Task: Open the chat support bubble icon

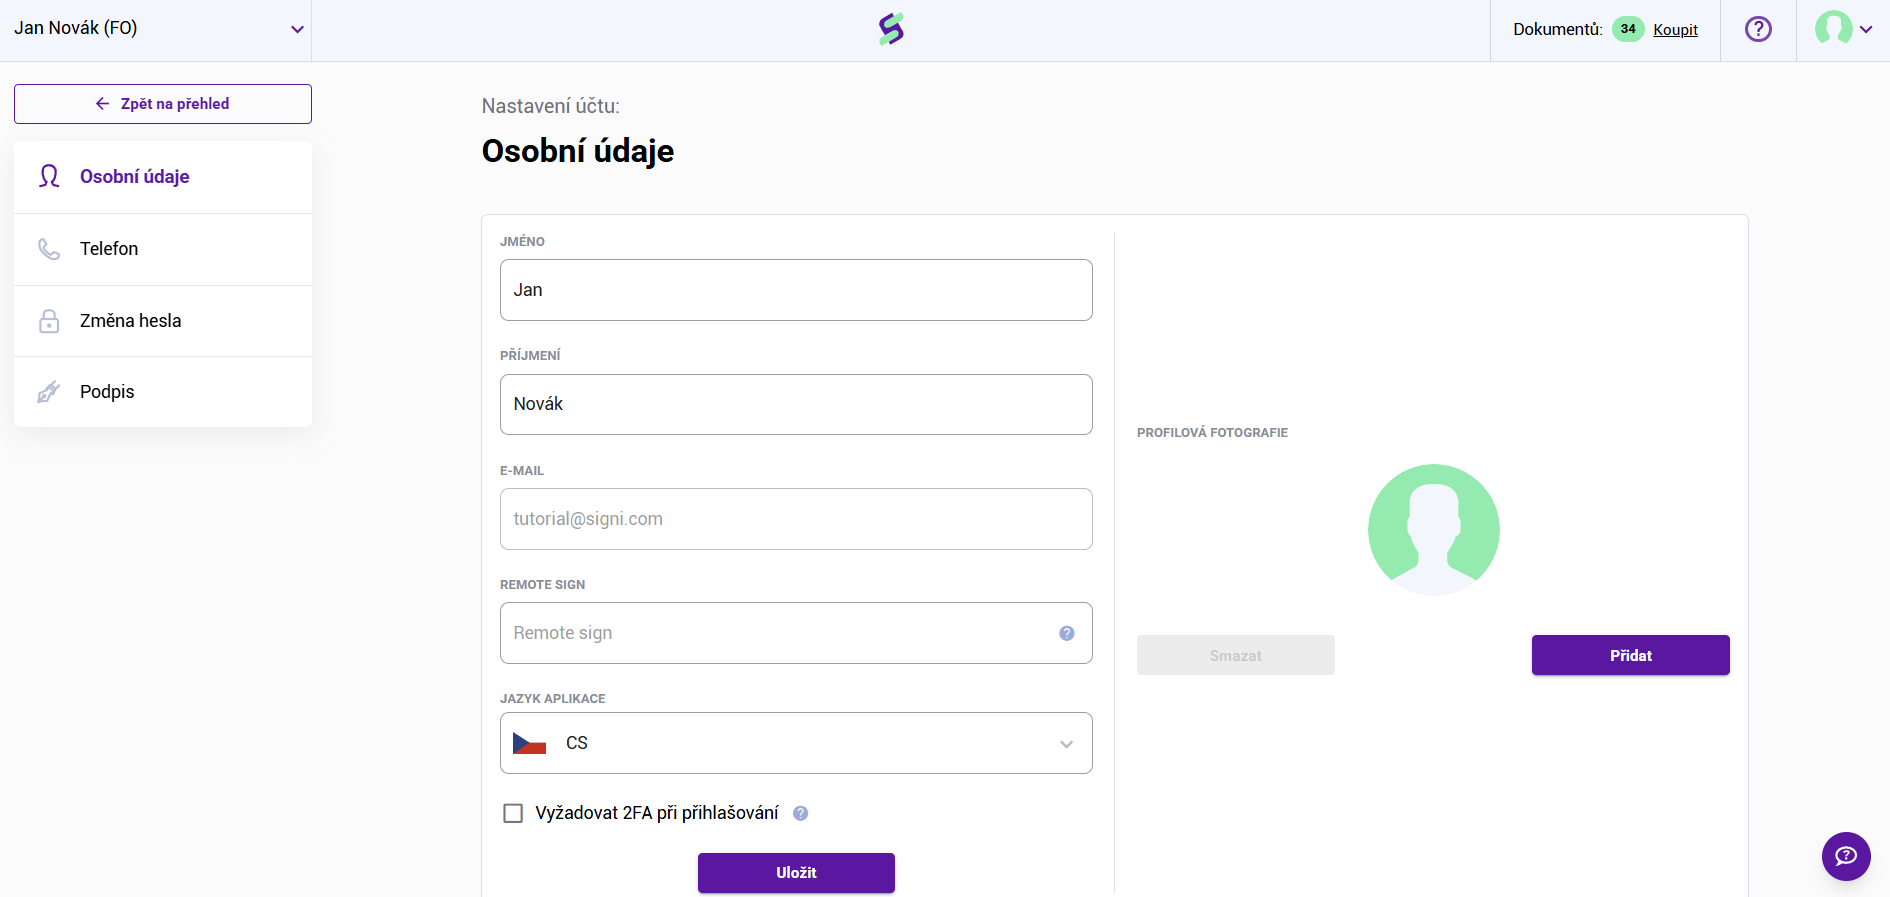Action: [1846, 856]
